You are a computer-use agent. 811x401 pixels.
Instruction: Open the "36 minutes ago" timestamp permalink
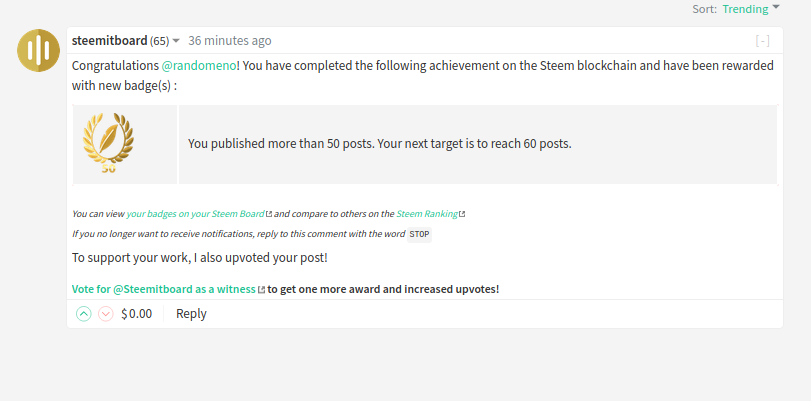[229, 41]
